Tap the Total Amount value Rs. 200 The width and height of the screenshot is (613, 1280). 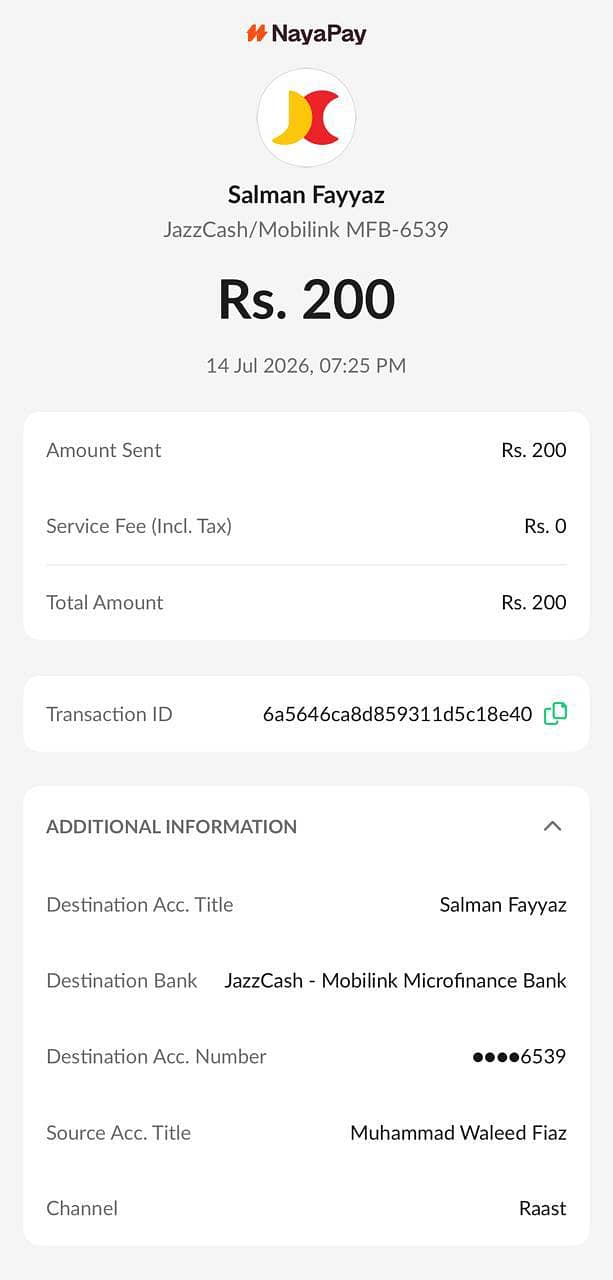click(x=534, y=602)
